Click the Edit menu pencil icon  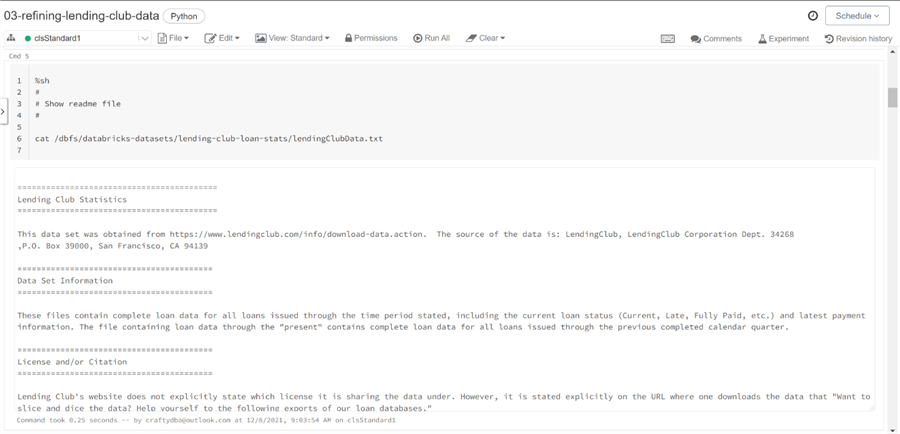[210, 38]
